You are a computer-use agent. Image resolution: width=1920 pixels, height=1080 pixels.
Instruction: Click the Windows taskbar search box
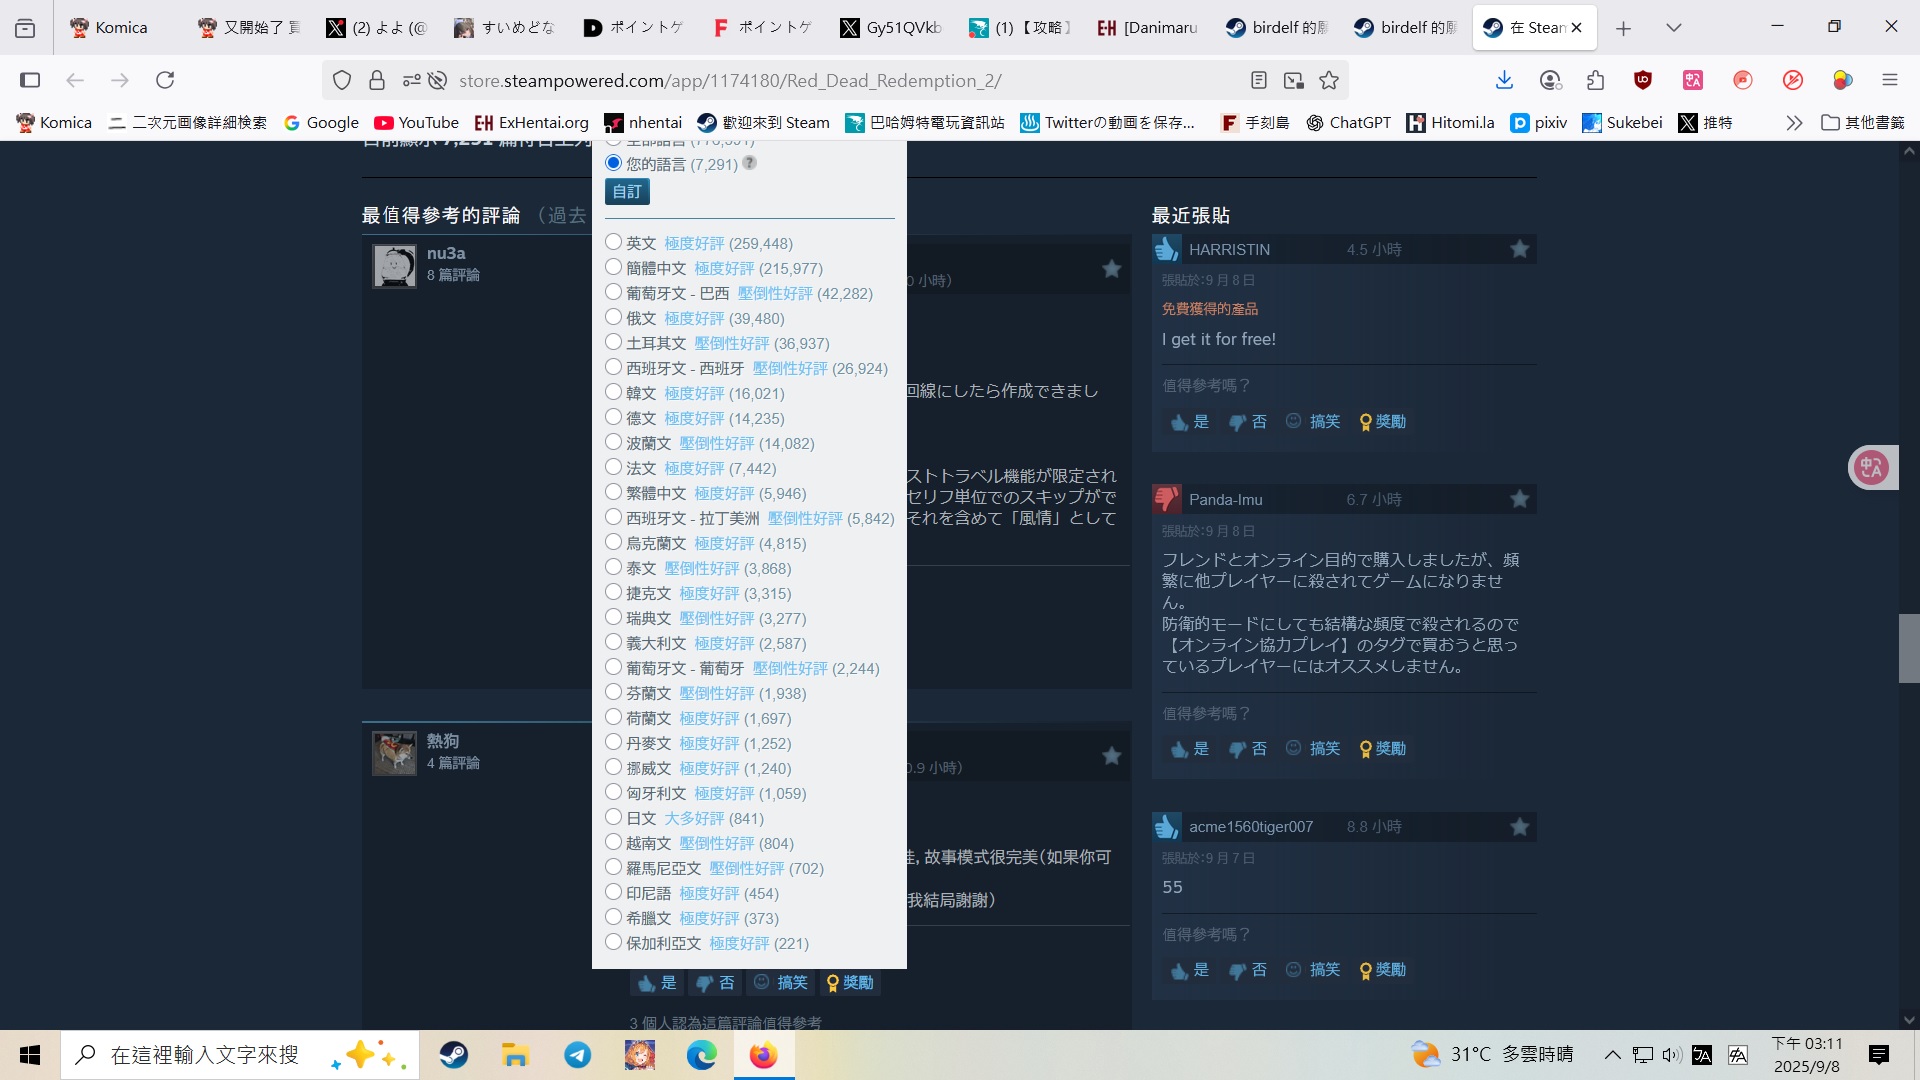tap(240, 1055)
